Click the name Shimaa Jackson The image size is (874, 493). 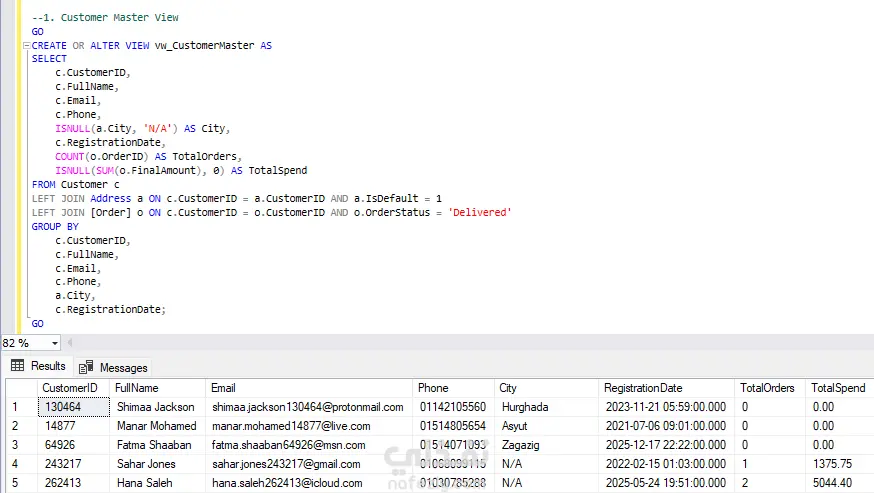156,407
